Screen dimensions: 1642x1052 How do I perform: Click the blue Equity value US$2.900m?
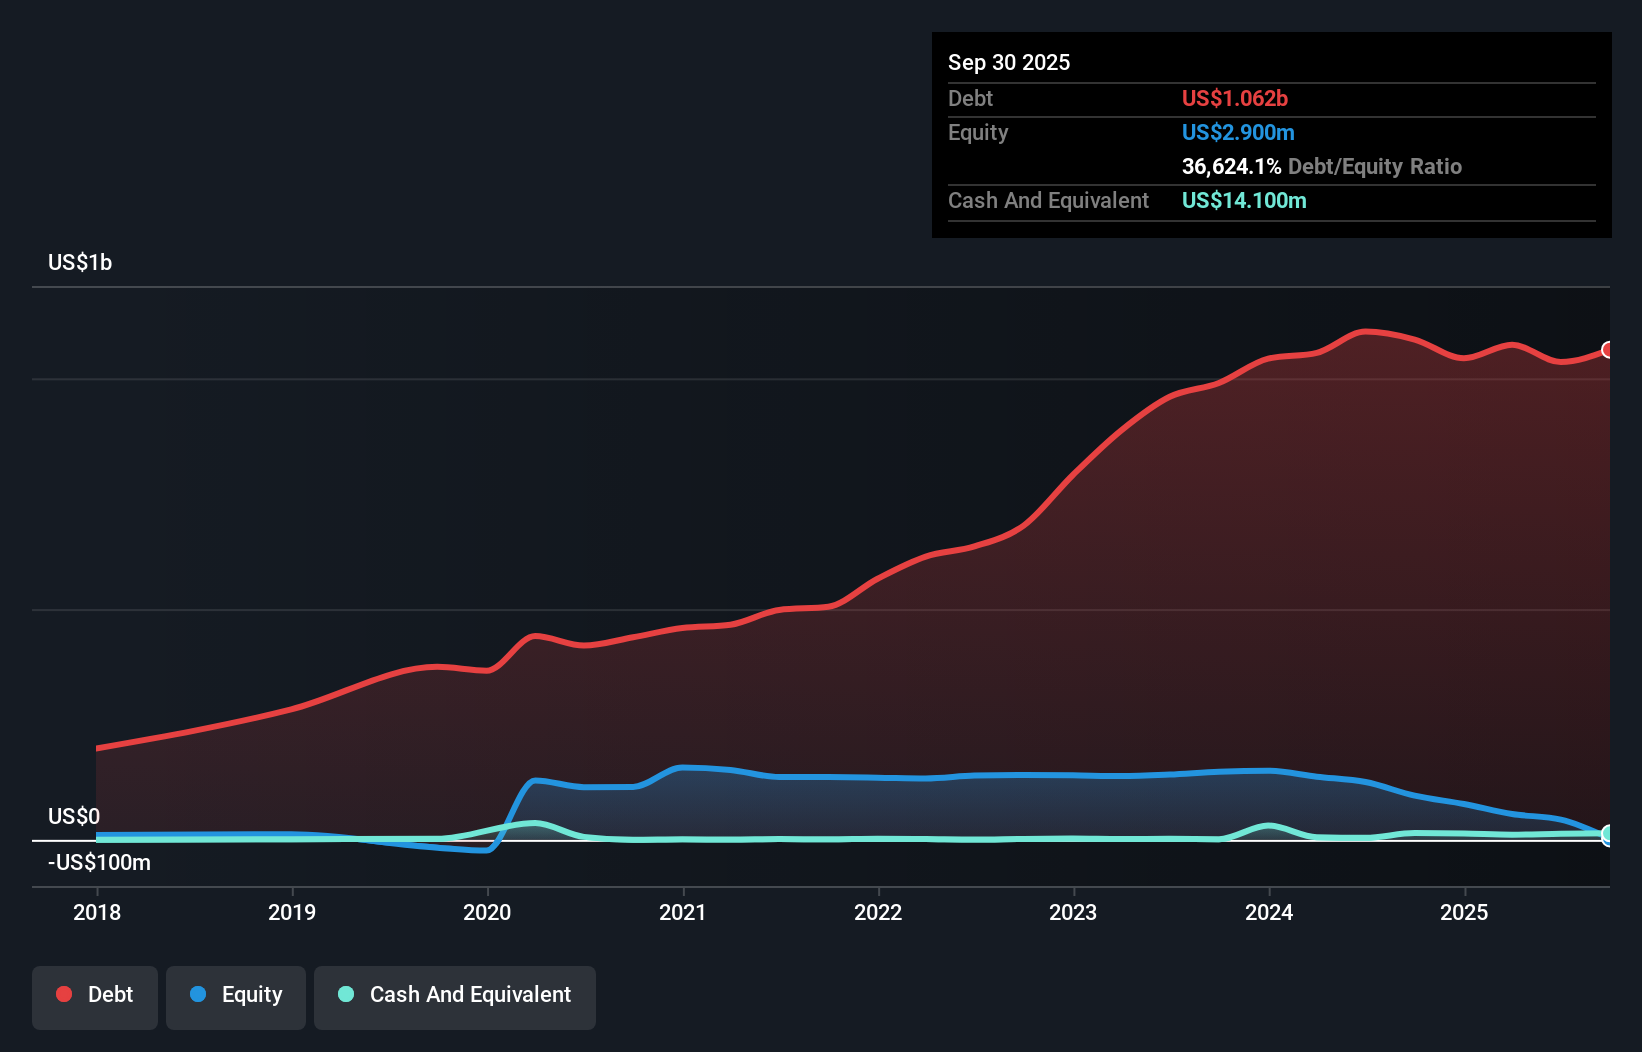[x=1237, y=132]
